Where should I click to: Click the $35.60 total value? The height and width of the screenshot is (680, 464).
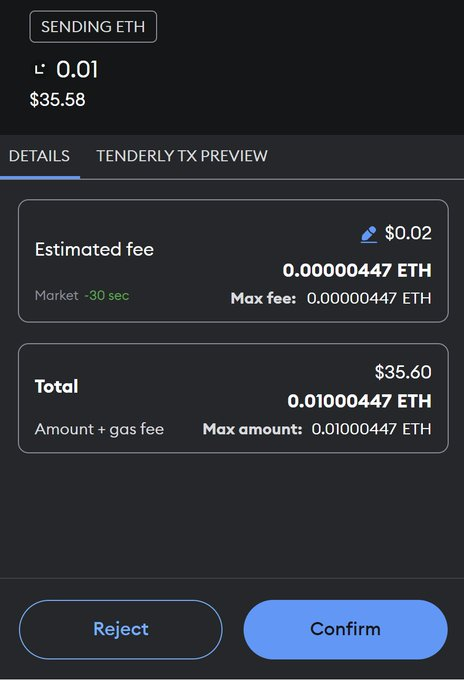(x=403, y=372)
